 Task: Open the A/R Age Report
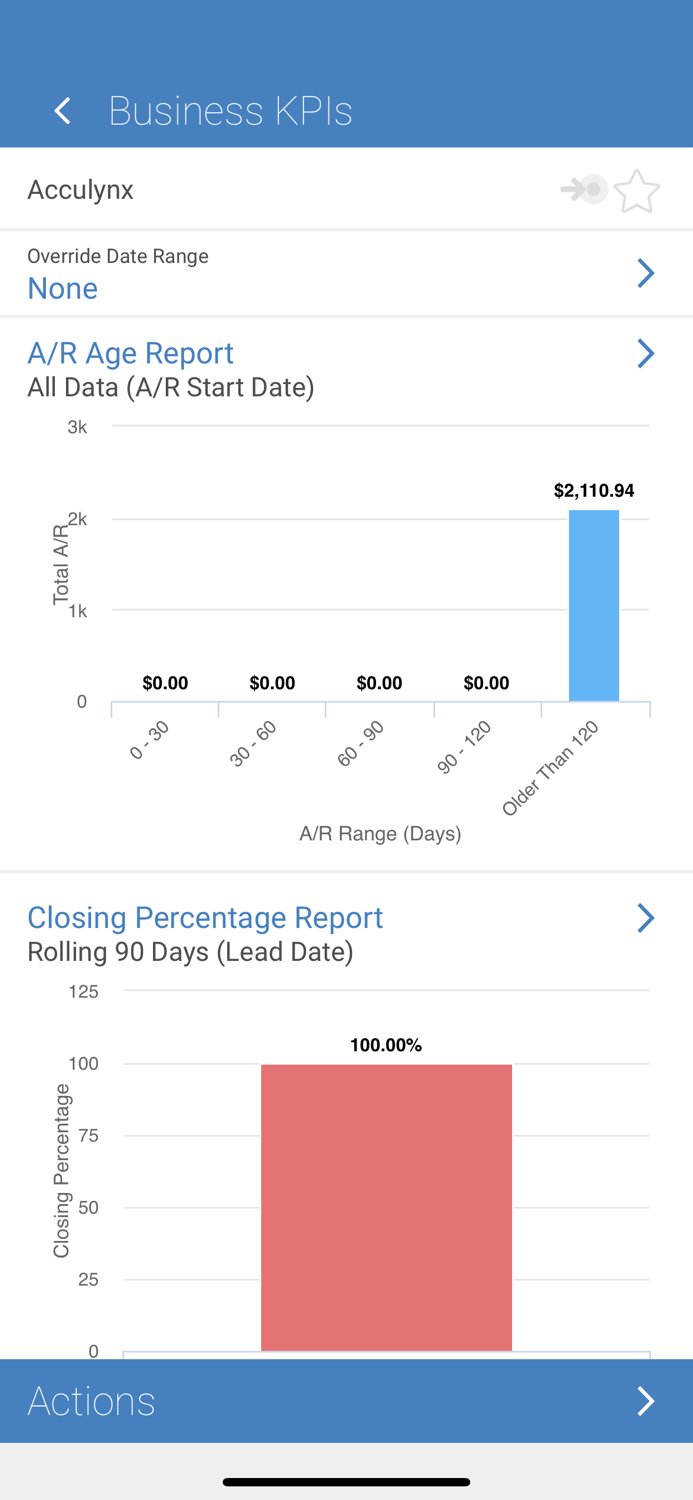pos(130,353)
